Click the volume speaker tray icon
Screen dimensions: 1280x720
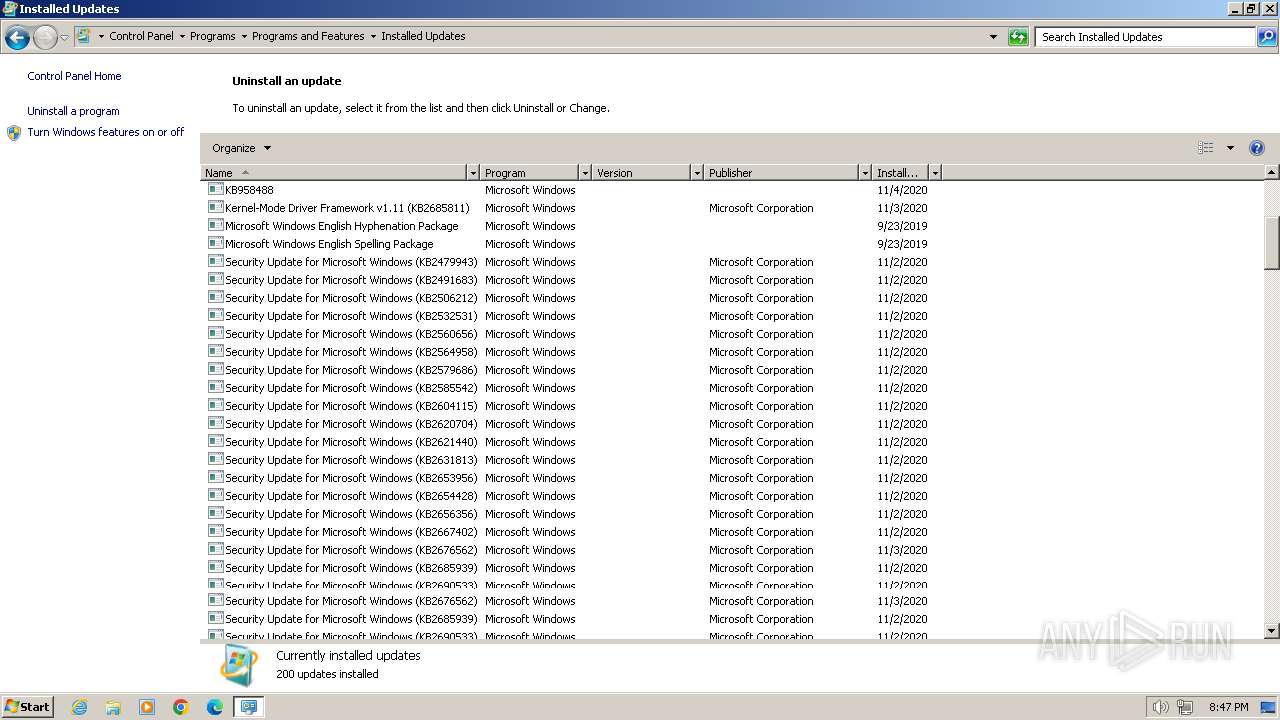1160,707
